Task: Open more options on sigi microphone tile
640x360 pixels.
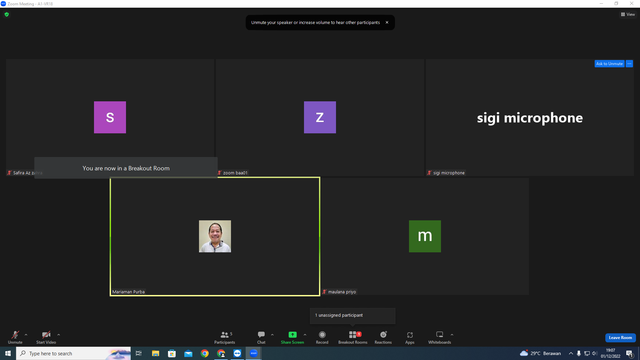Action: click(629, 64)
